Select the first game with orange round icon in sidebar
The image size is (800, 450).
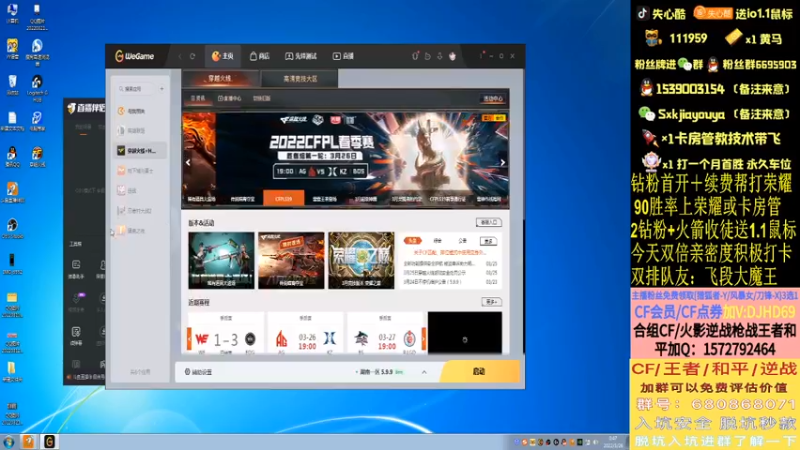(140, 111)
